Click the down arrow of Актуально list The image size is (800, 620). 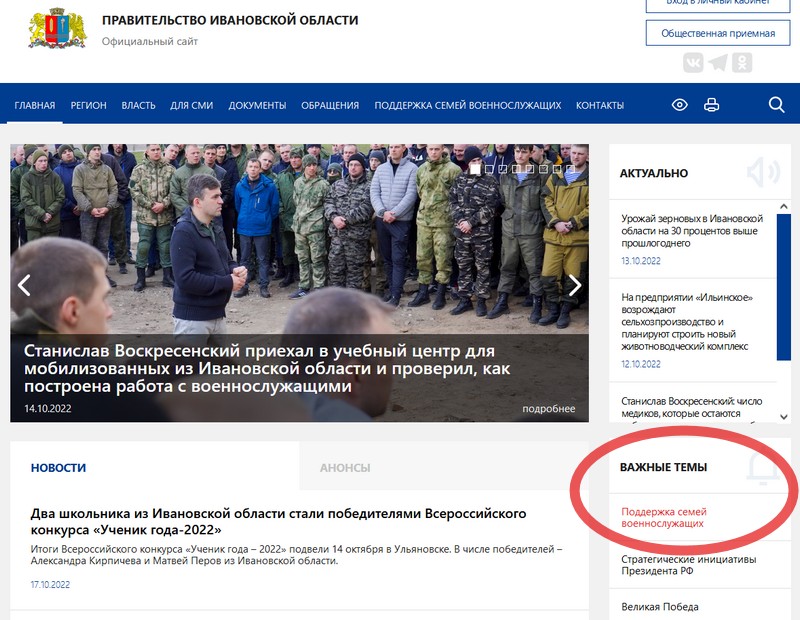coord(784,417)
